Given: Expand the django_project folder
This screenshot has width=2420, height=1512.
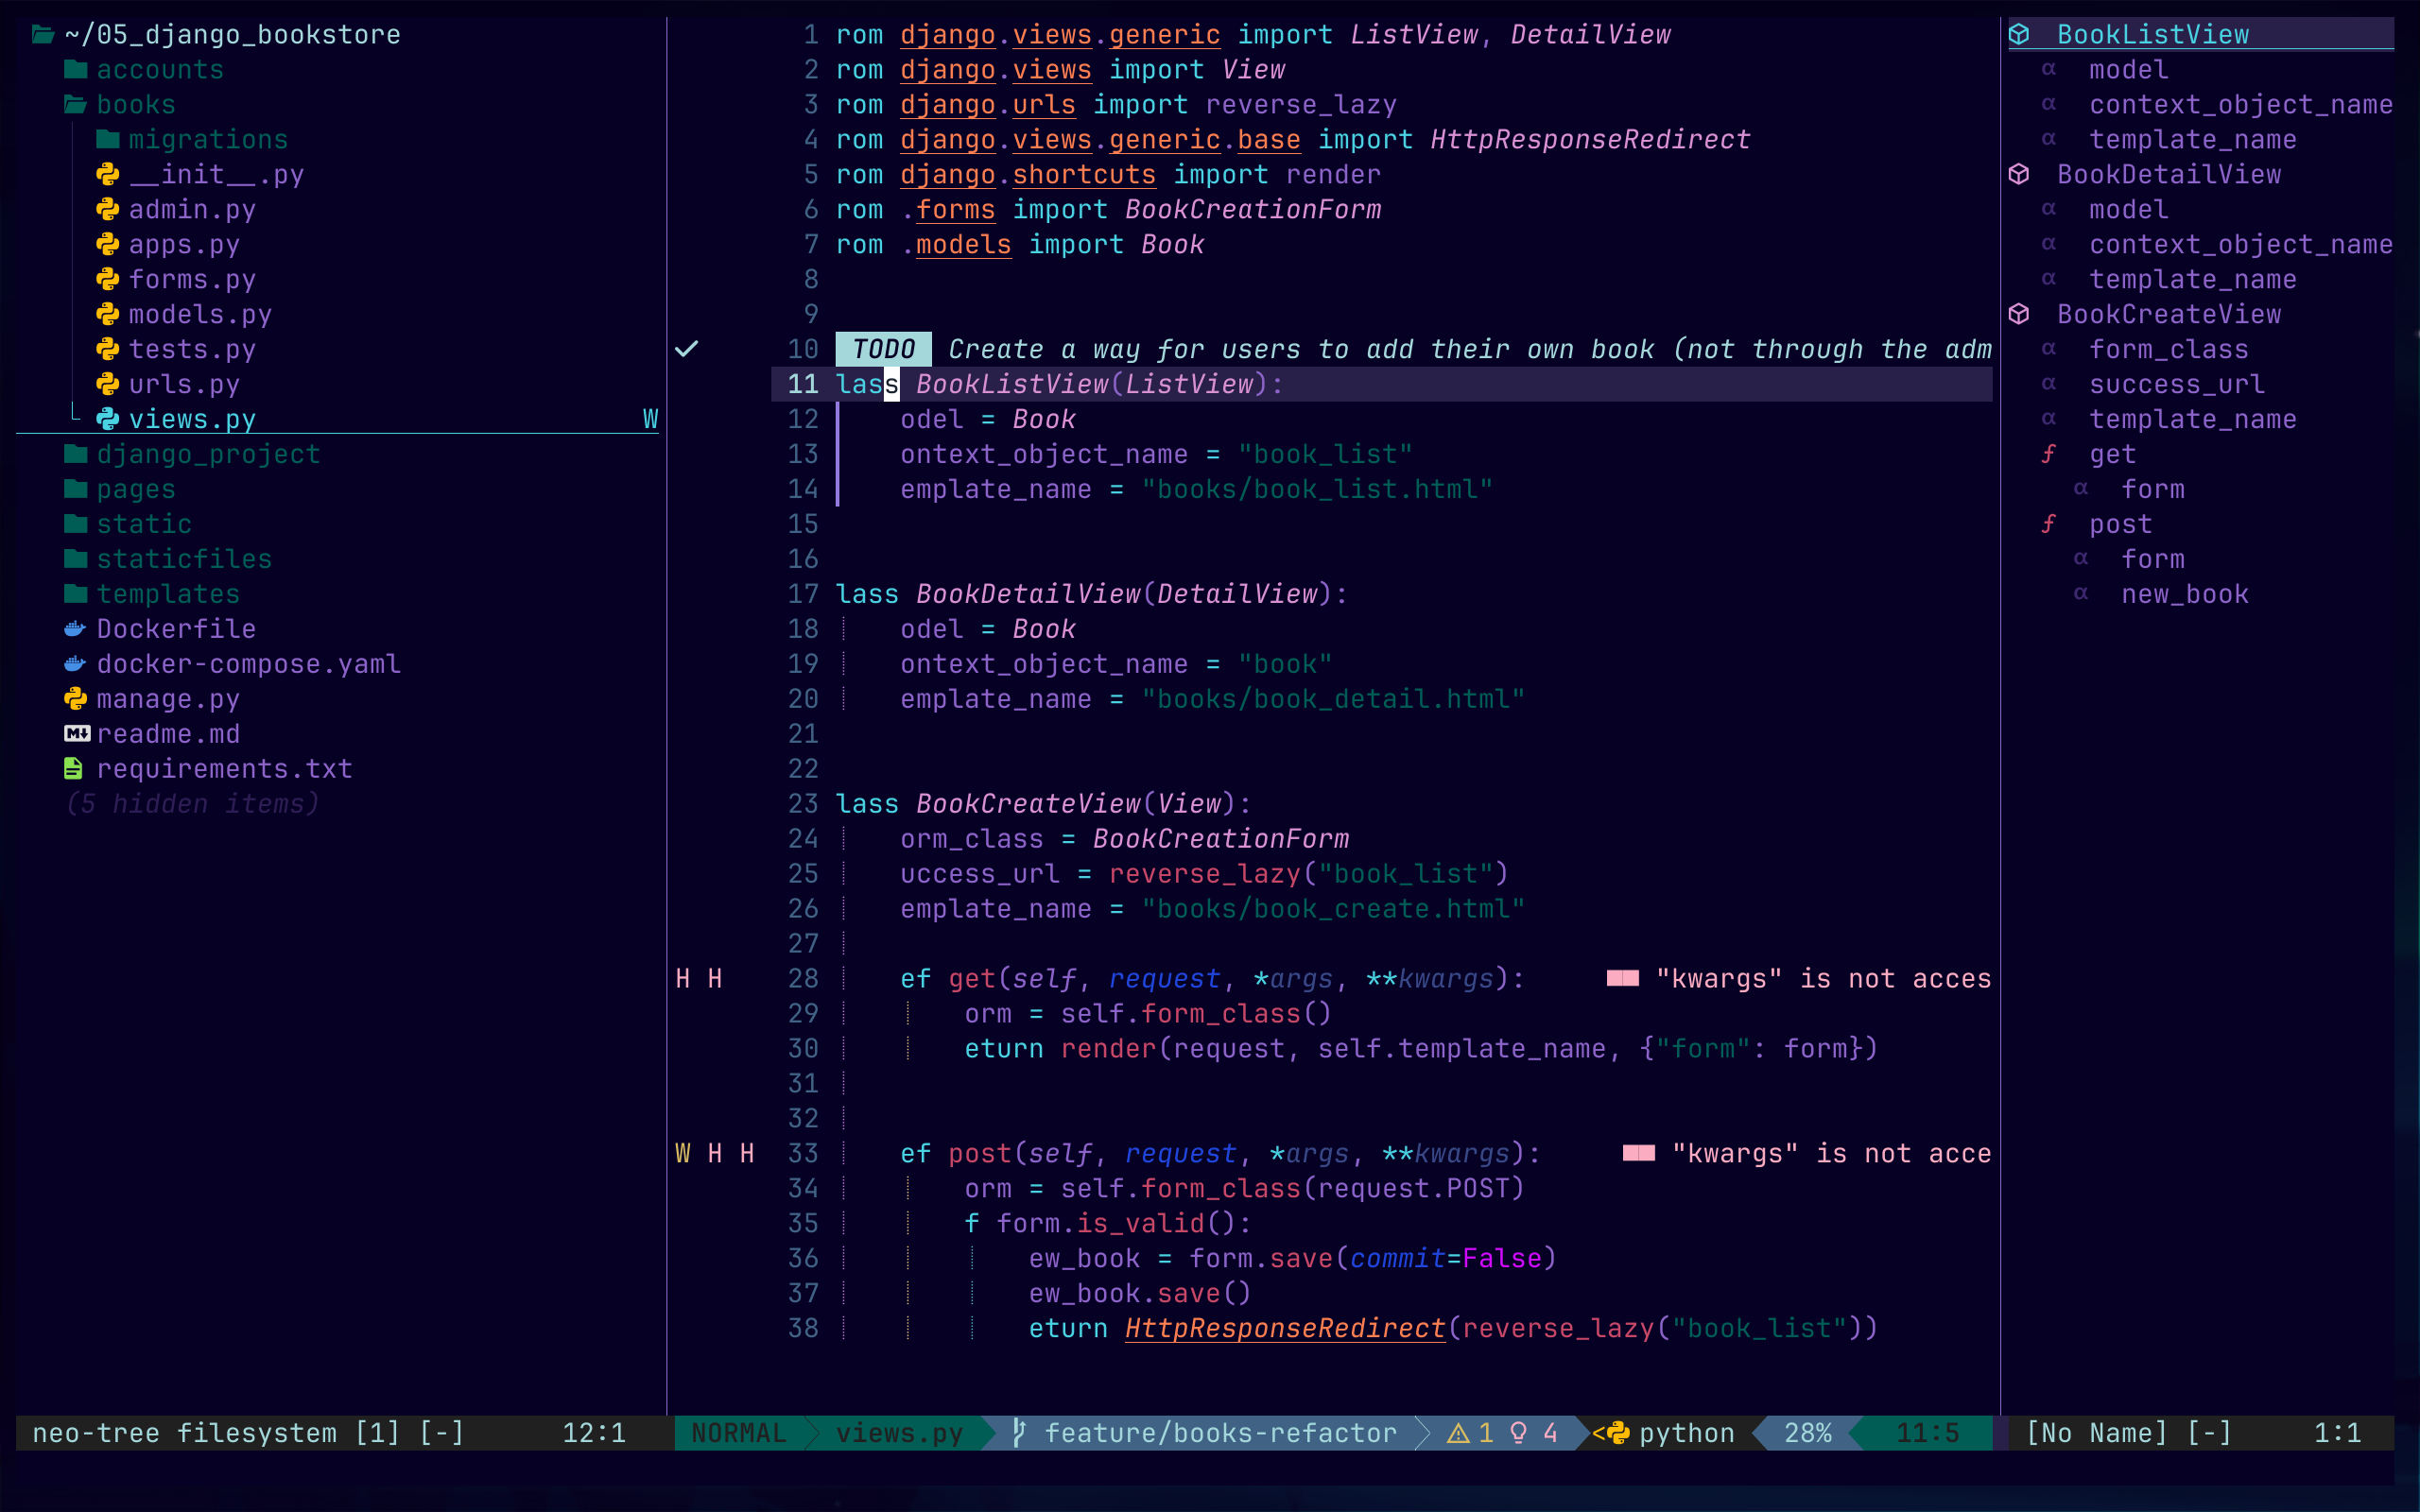Looking at the screenshot, I should pyautogui.click(x=76, y=455).
